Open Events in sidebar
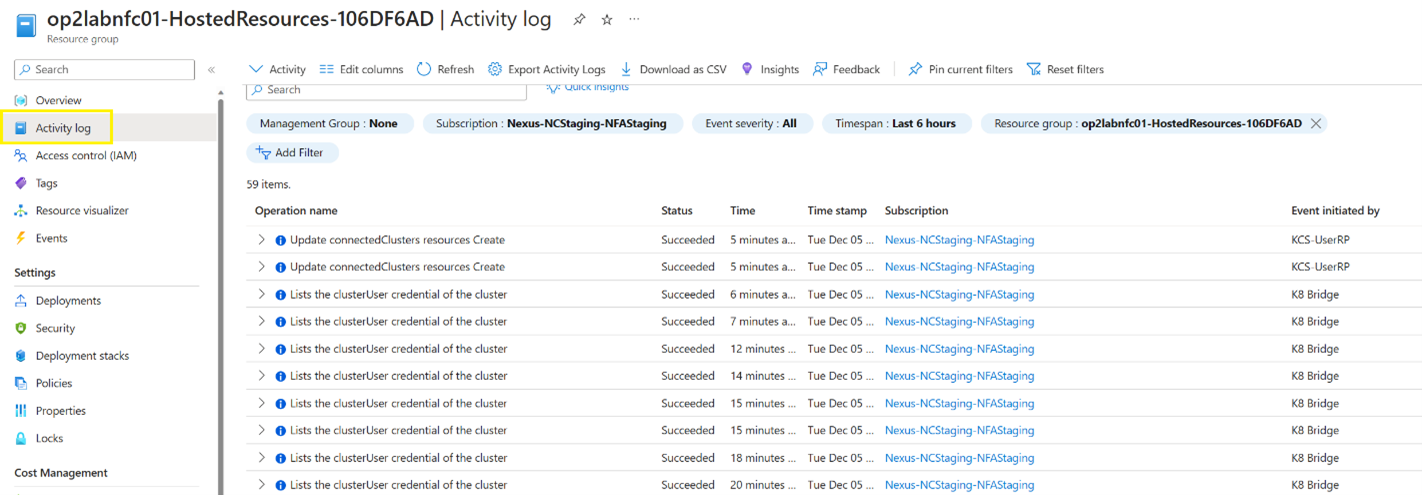The height and width of the screenshot is (495, 1422). tap(51, 238)
